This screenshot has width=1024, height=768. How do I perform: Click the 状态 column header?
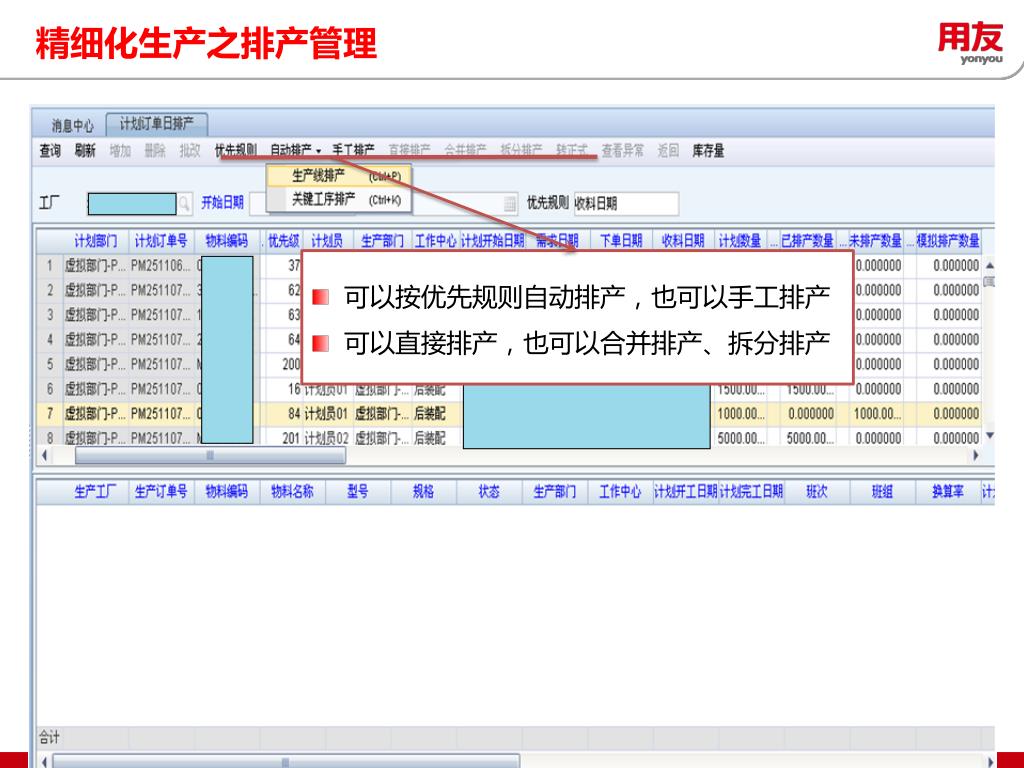(489, 492)
